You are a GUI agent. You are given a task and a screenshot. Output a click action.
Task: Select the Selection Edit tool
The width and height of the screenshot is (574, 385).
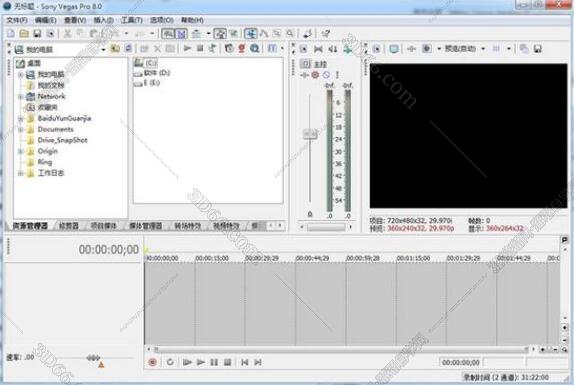[x=277, y=34]
